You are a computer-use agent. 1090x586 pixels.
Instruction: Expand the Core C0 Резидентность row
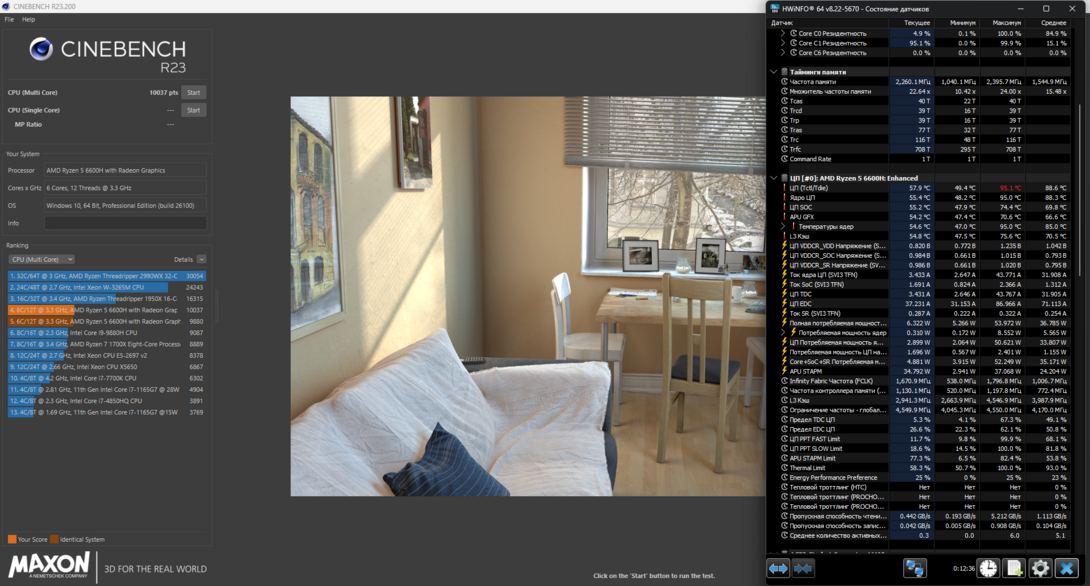[x=783, y=33]
